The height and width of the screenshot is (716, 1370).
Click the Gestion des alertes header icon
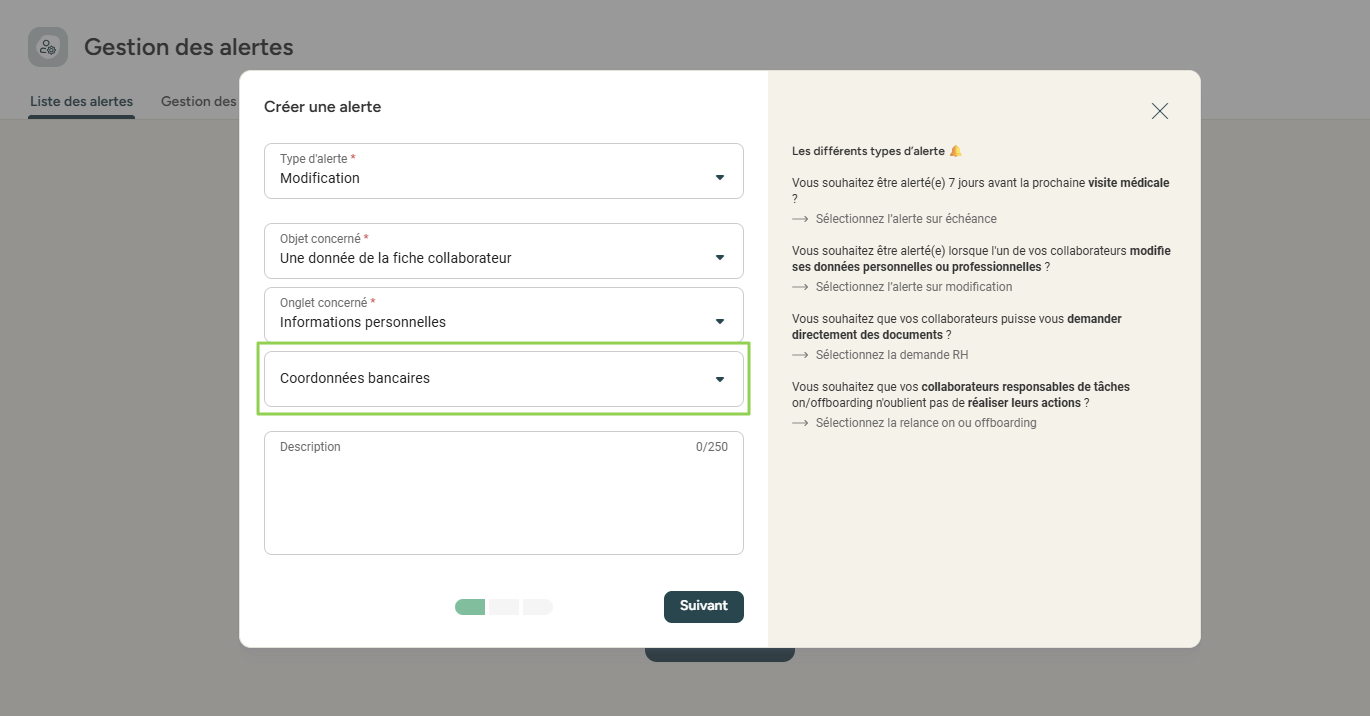[x=48, y=47]
